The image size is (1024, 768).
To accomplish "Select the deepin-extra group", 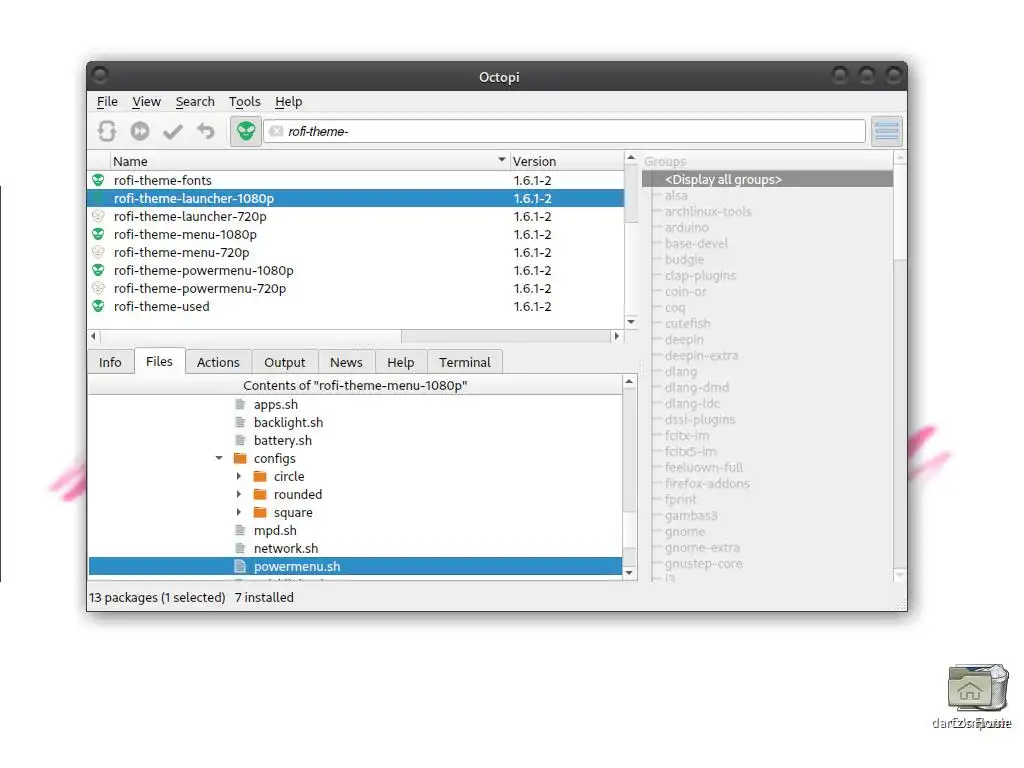I will 701,356.
